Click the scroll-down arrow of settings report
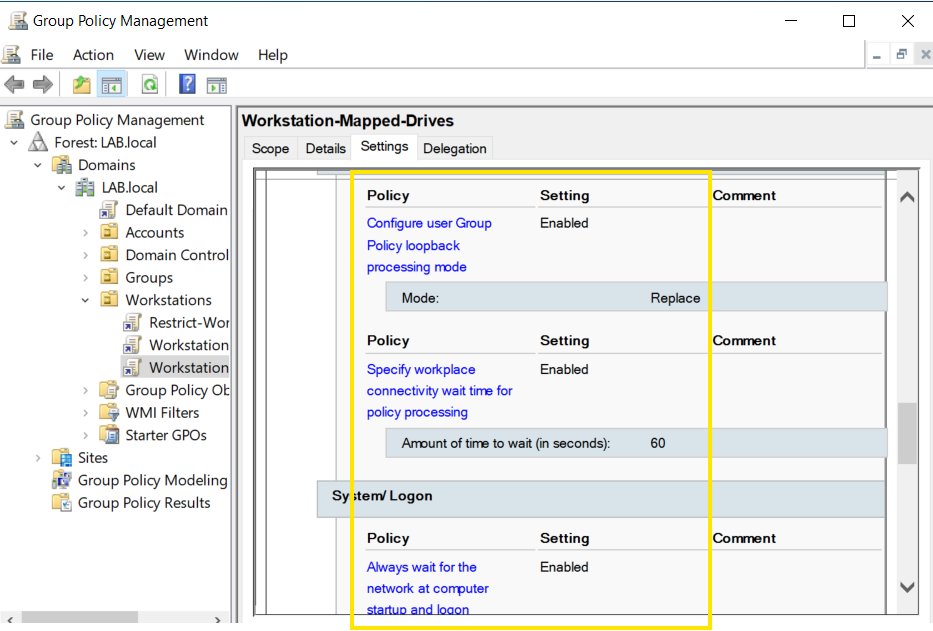Screen dimensions: 933x631 [907, 588]
